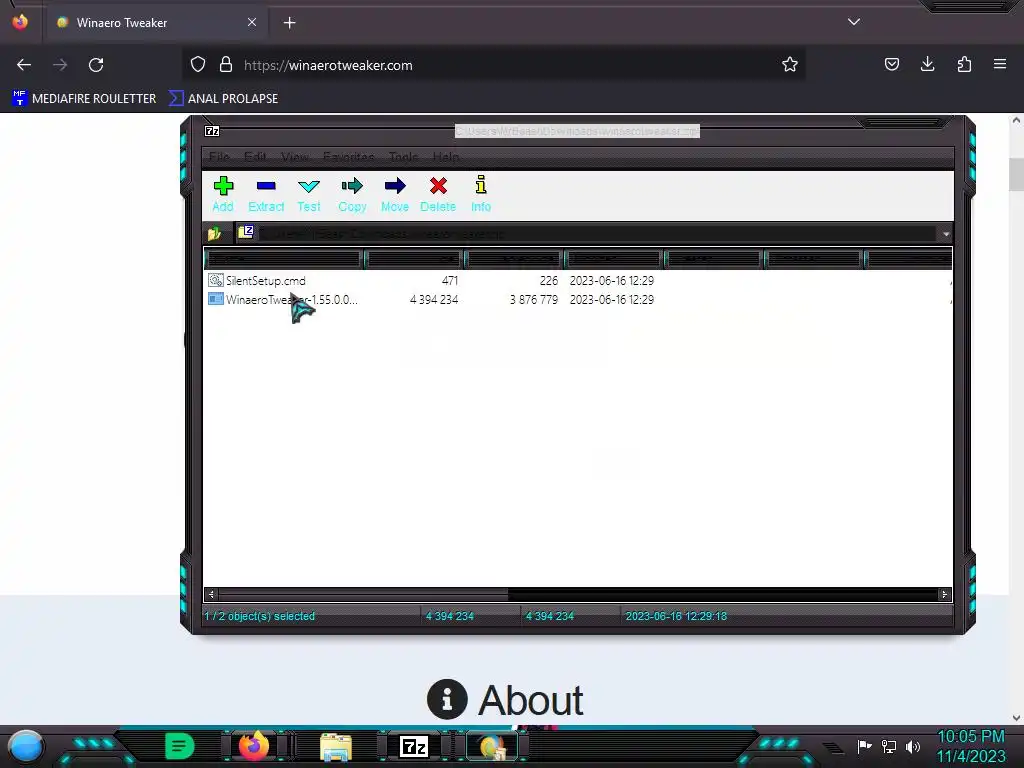Reload the Winaero Tweaker page
1024x768 pixels.
point(96,65)
